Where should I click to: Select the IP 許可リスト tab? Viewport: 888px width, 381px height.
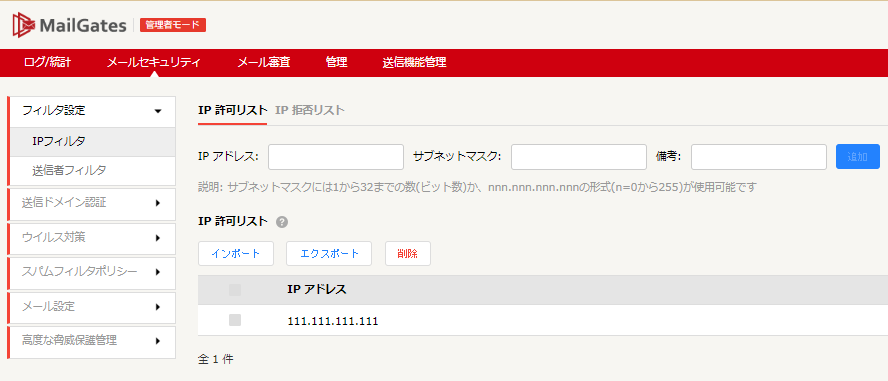pyautogui.click(x=232, y=110)
